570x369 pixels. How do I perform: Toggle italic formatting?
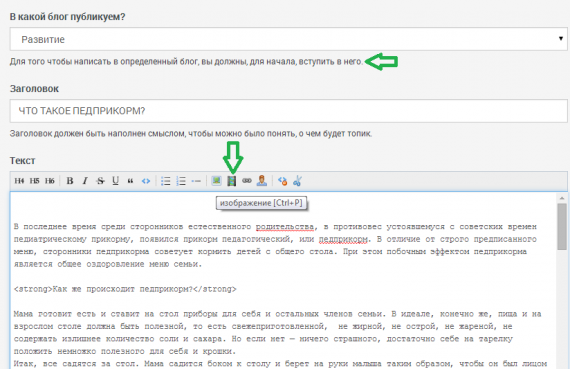pyautogui.click(x=85, y=181)
